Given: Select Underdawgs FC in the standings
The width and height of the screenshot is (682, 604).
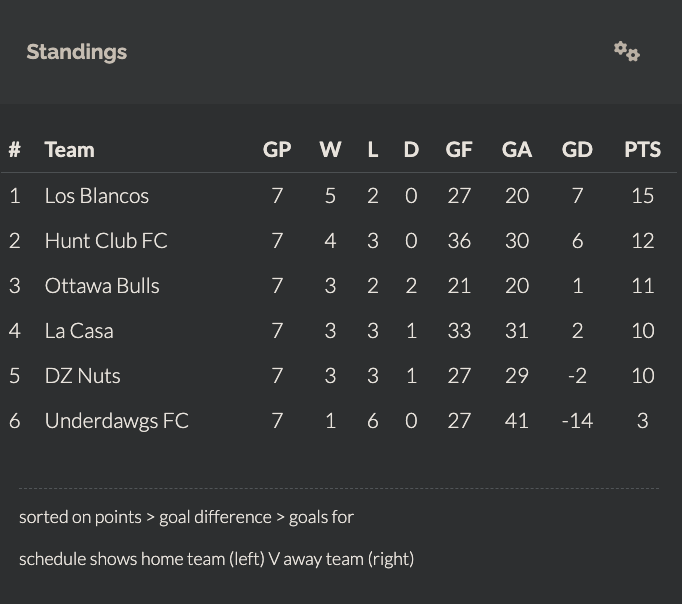Looking at the screenshot, I should click(117, 421).
